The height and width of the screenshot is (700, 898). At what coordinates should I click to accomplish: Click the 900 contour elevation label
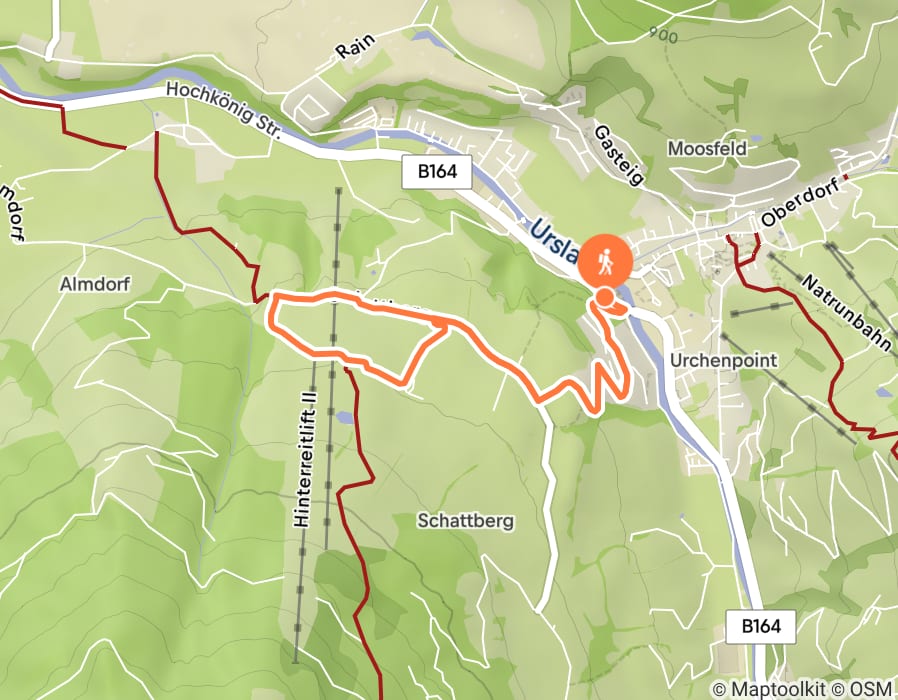pyautogui.click(x=664, y=36)
